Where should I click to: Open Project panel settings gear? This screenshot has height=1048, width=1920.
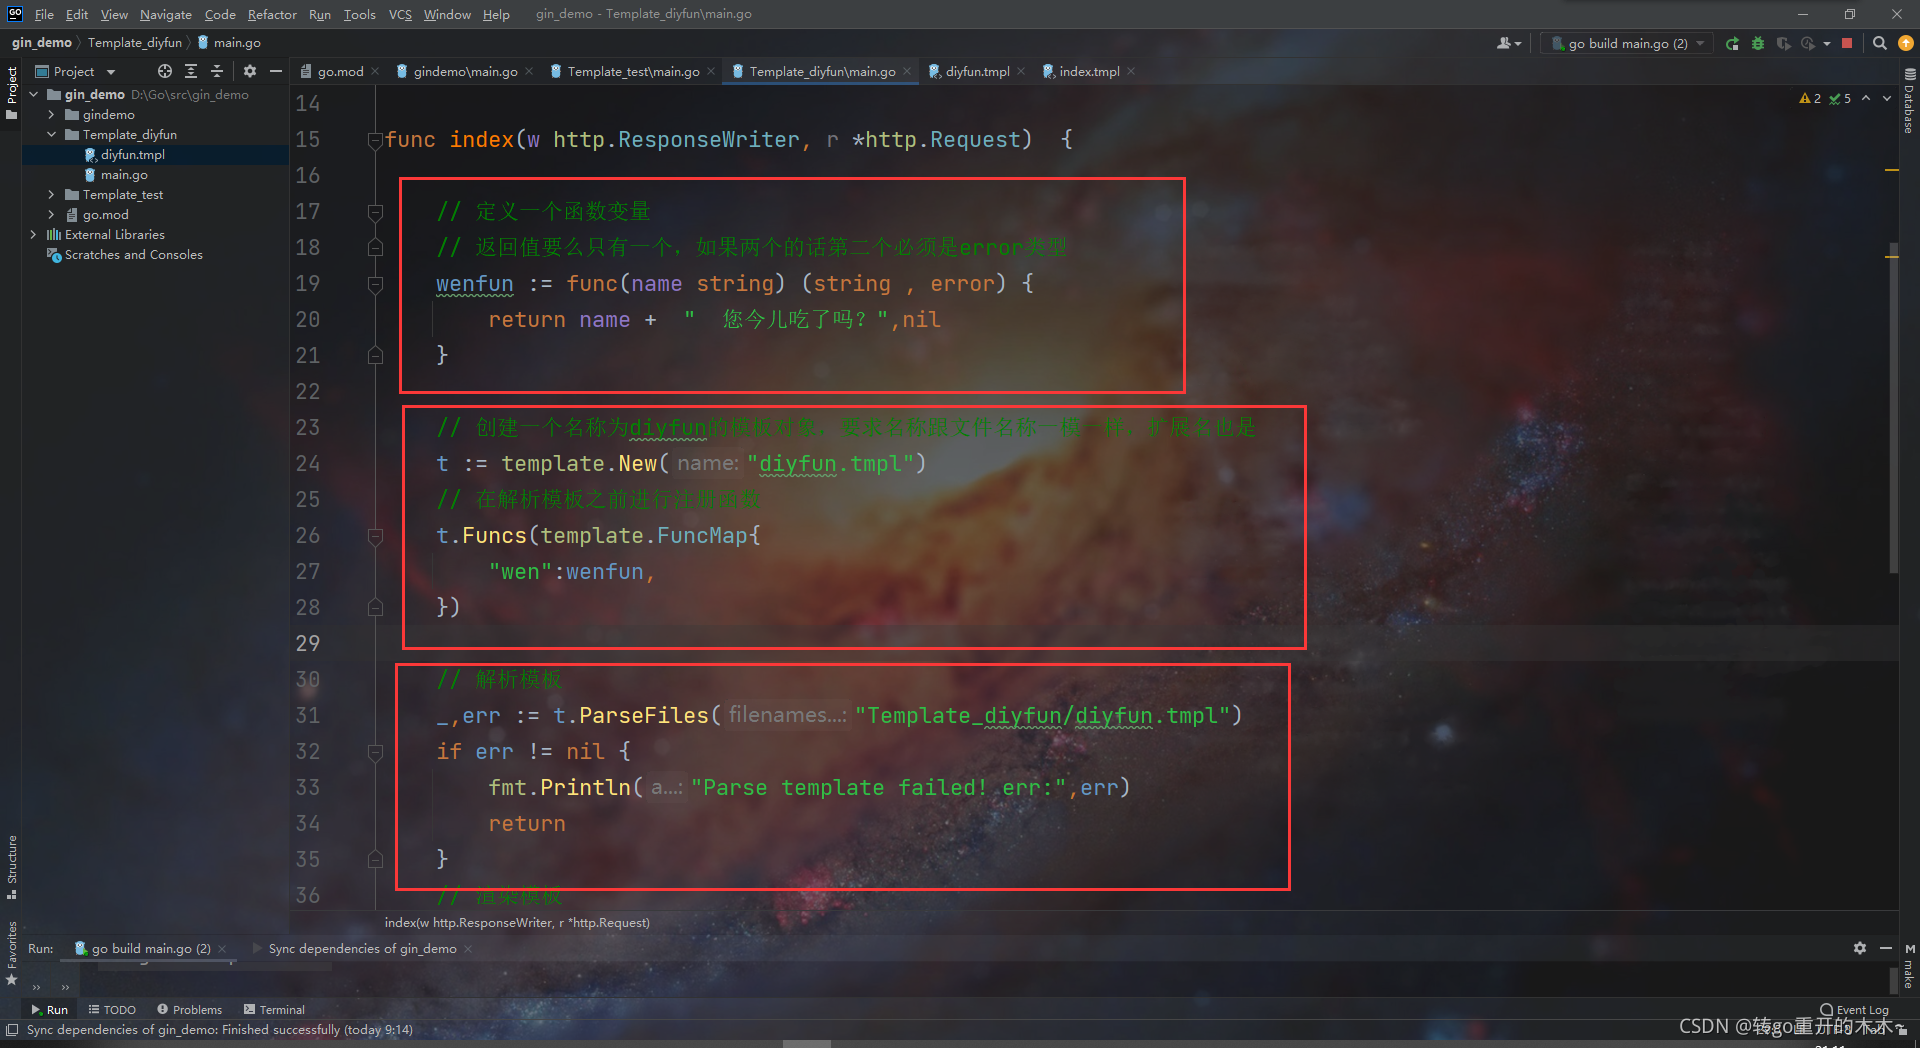[x=249, y=71]
